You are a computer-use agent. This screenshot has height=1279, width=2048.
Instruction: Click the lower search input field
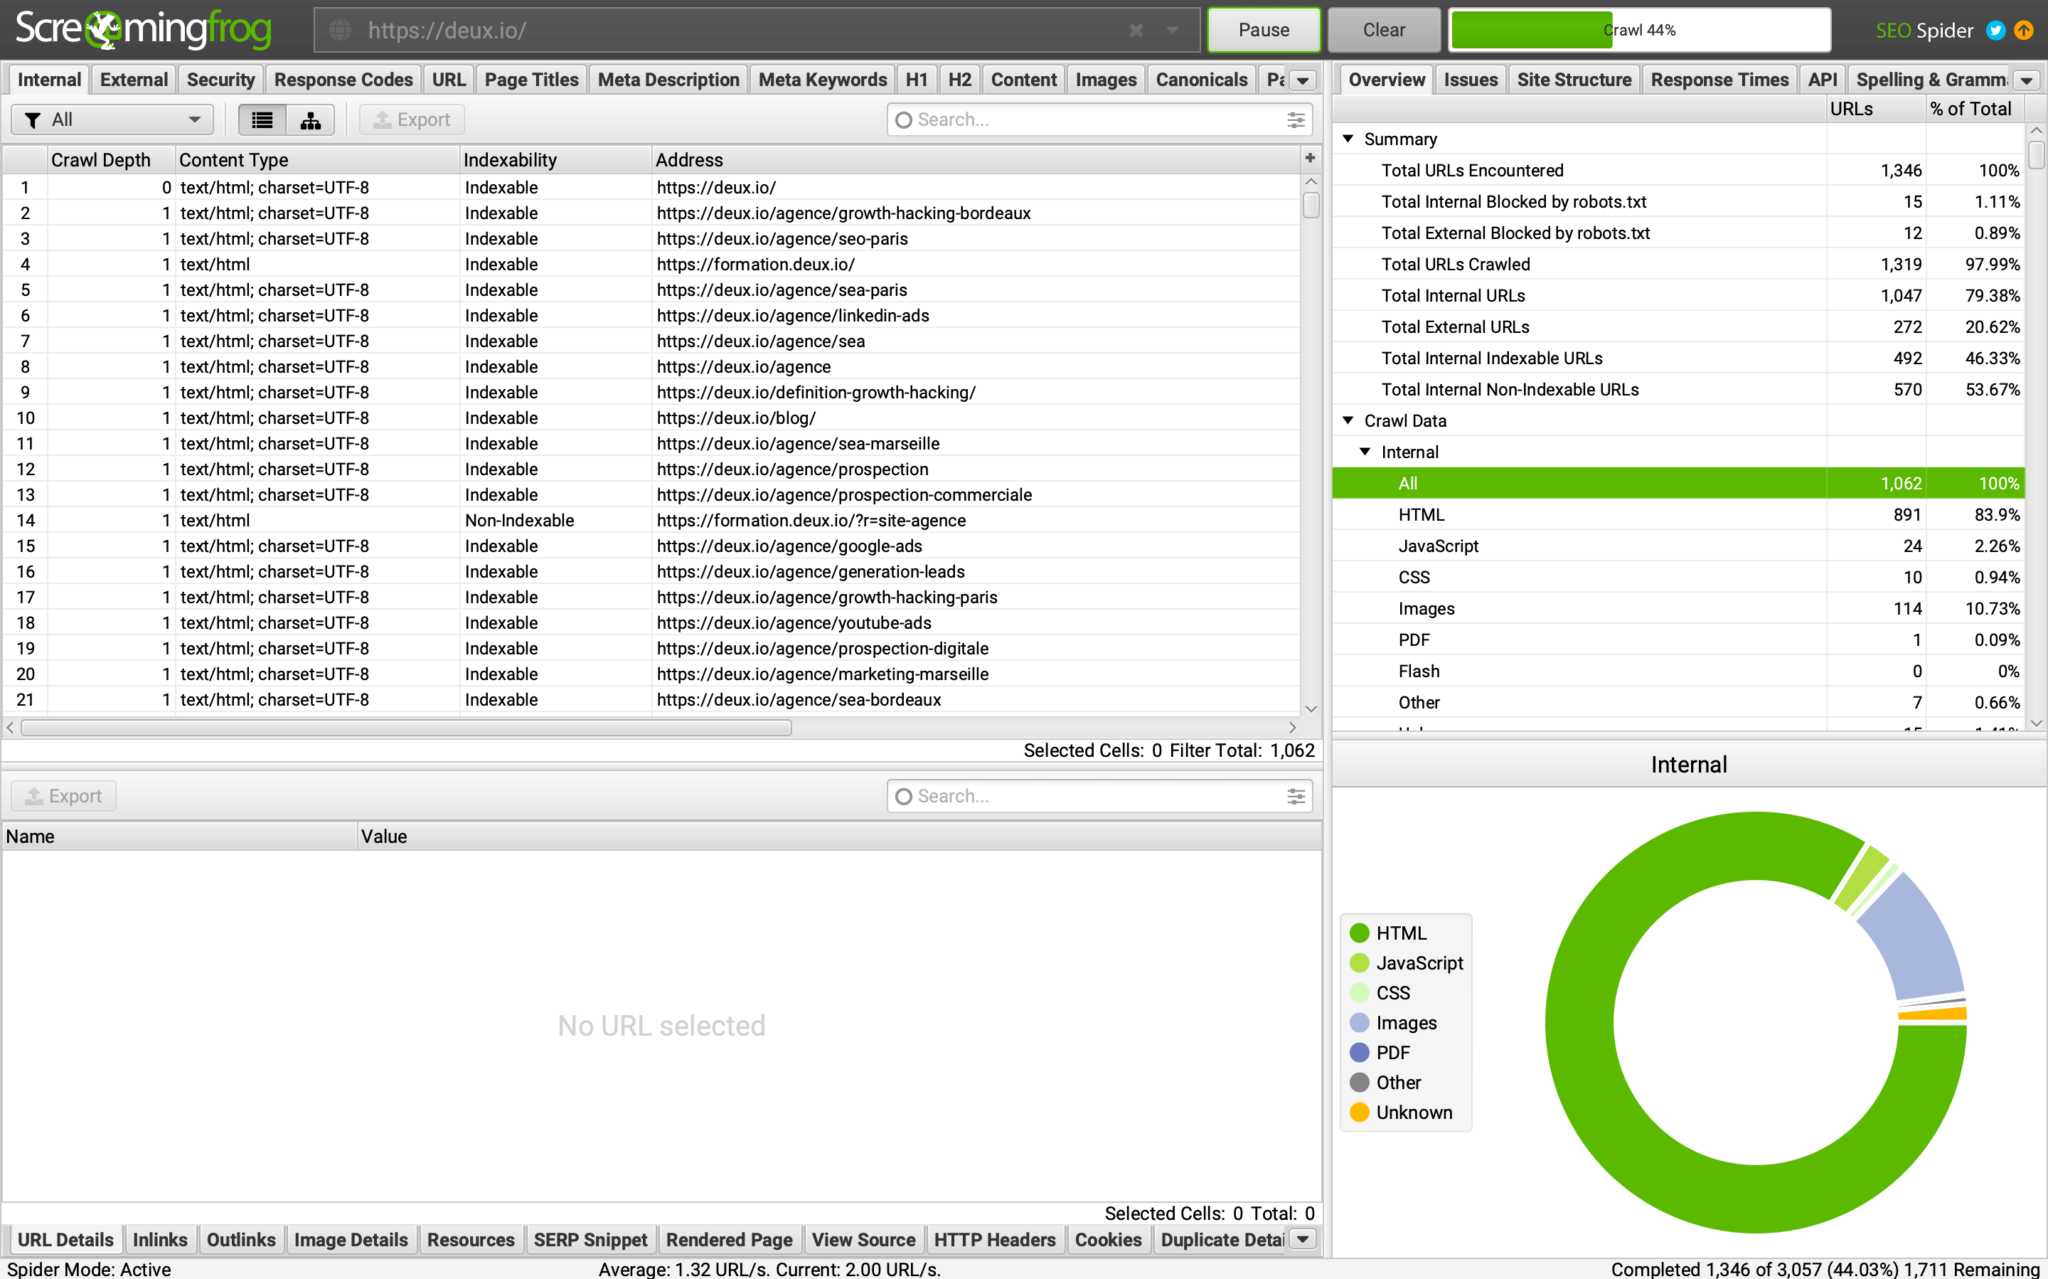[x=1099, y=796]
